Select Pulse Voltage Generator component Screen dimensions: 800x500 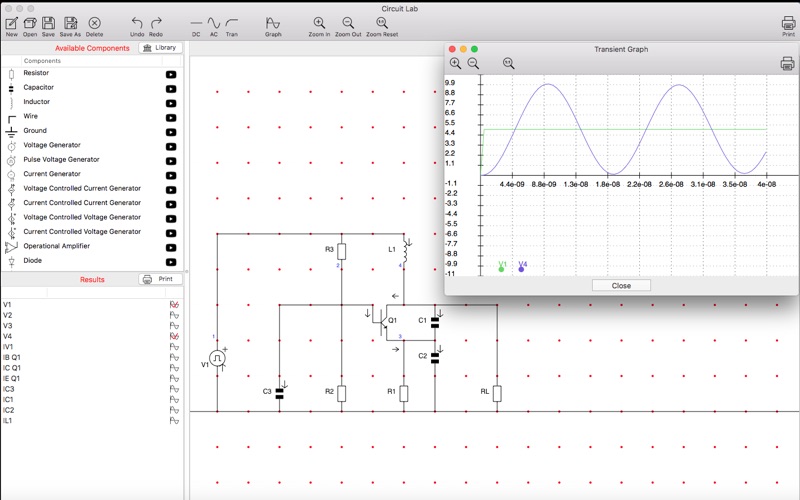coord(62,160)
